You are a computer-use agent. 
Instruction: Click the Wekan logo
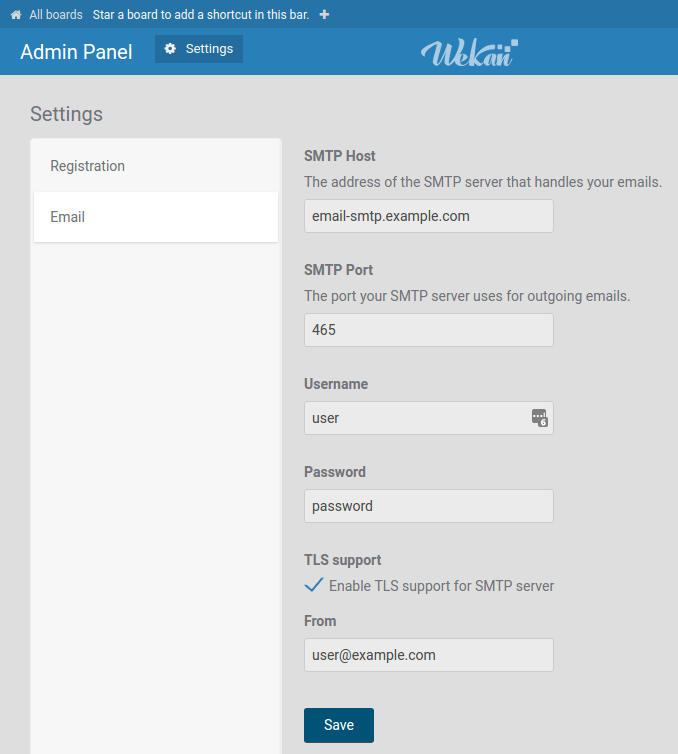tap(469, 52)
